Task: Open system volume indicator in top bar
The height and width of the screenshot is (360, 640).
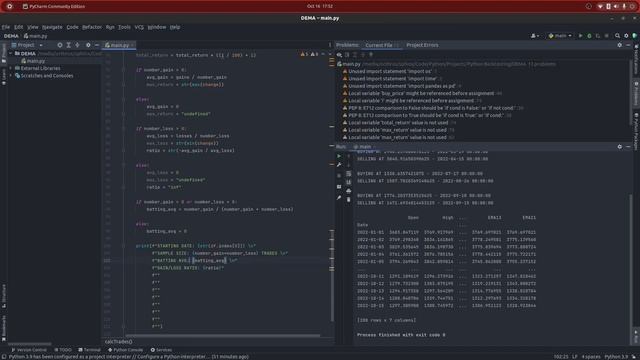Action: pyautogui.click(x=616, y=6)
